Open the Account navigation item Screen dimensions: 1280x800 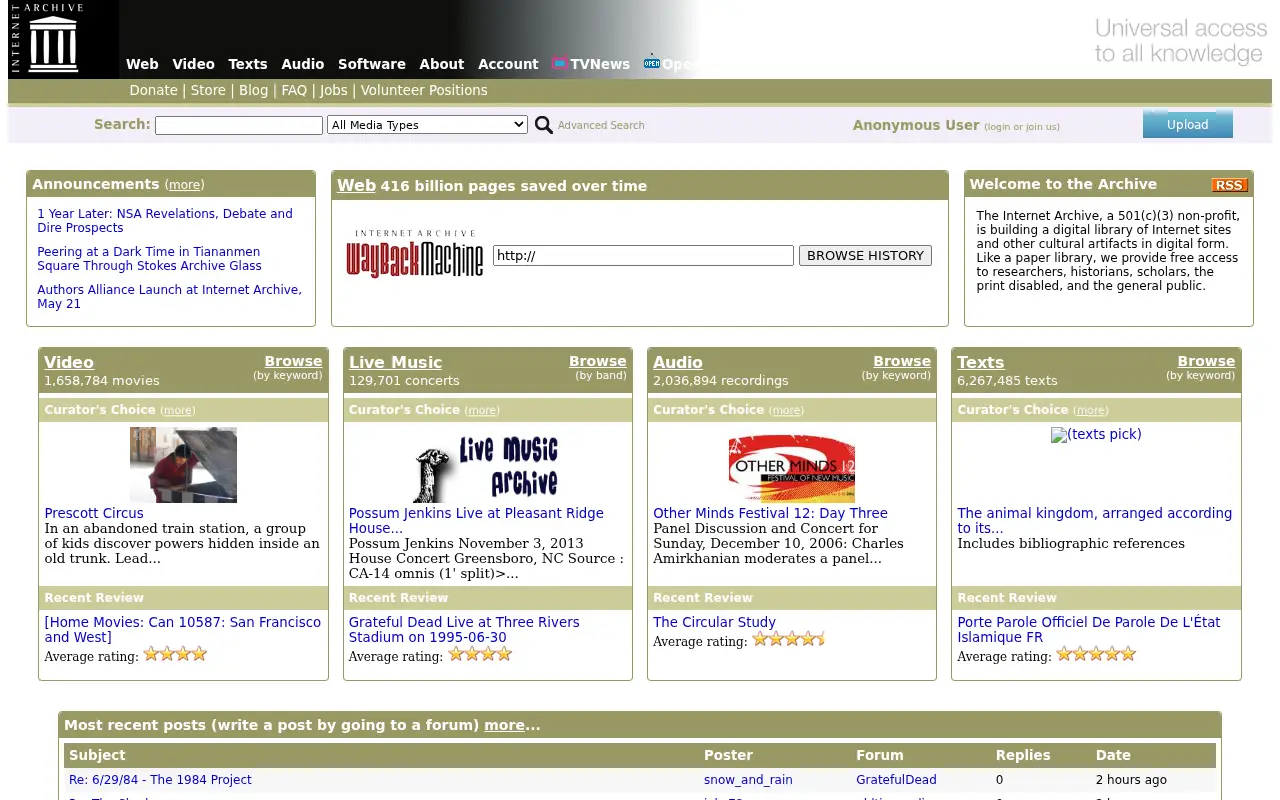click(508, 64)
